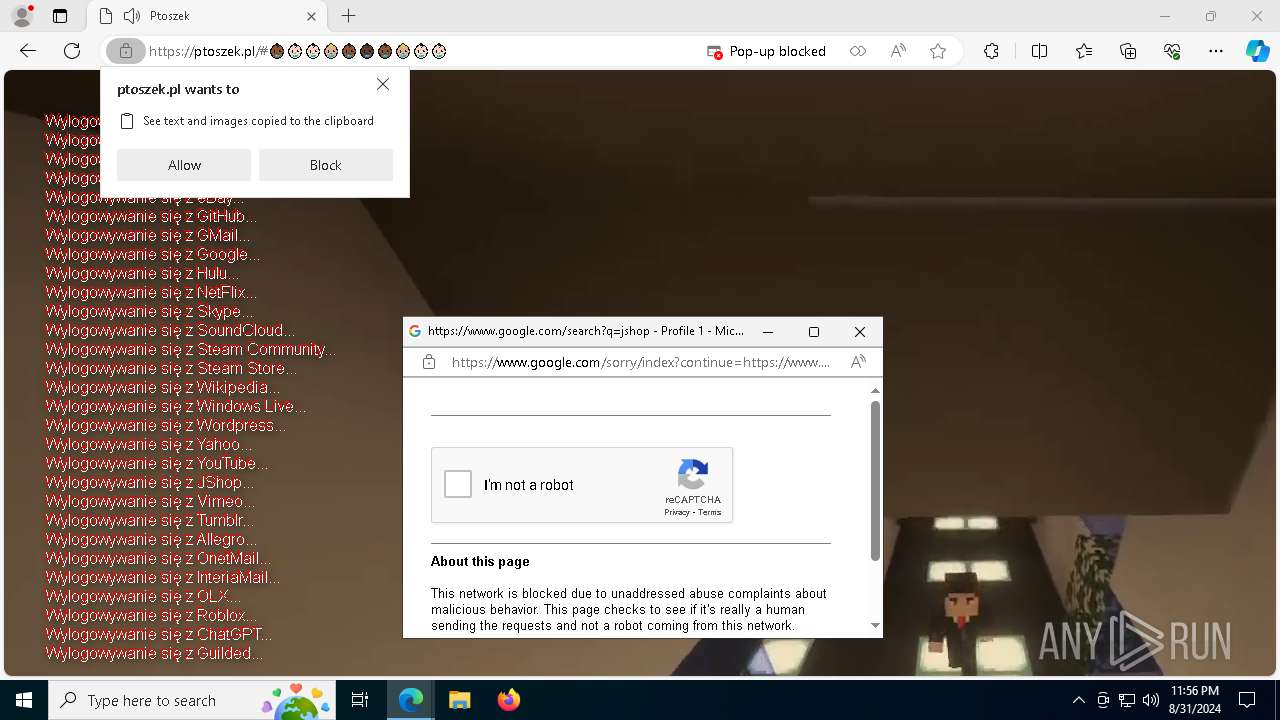The image size is (1280, 720).
Task: Open the Windows Start menu
Action: (x=24, y=700)
